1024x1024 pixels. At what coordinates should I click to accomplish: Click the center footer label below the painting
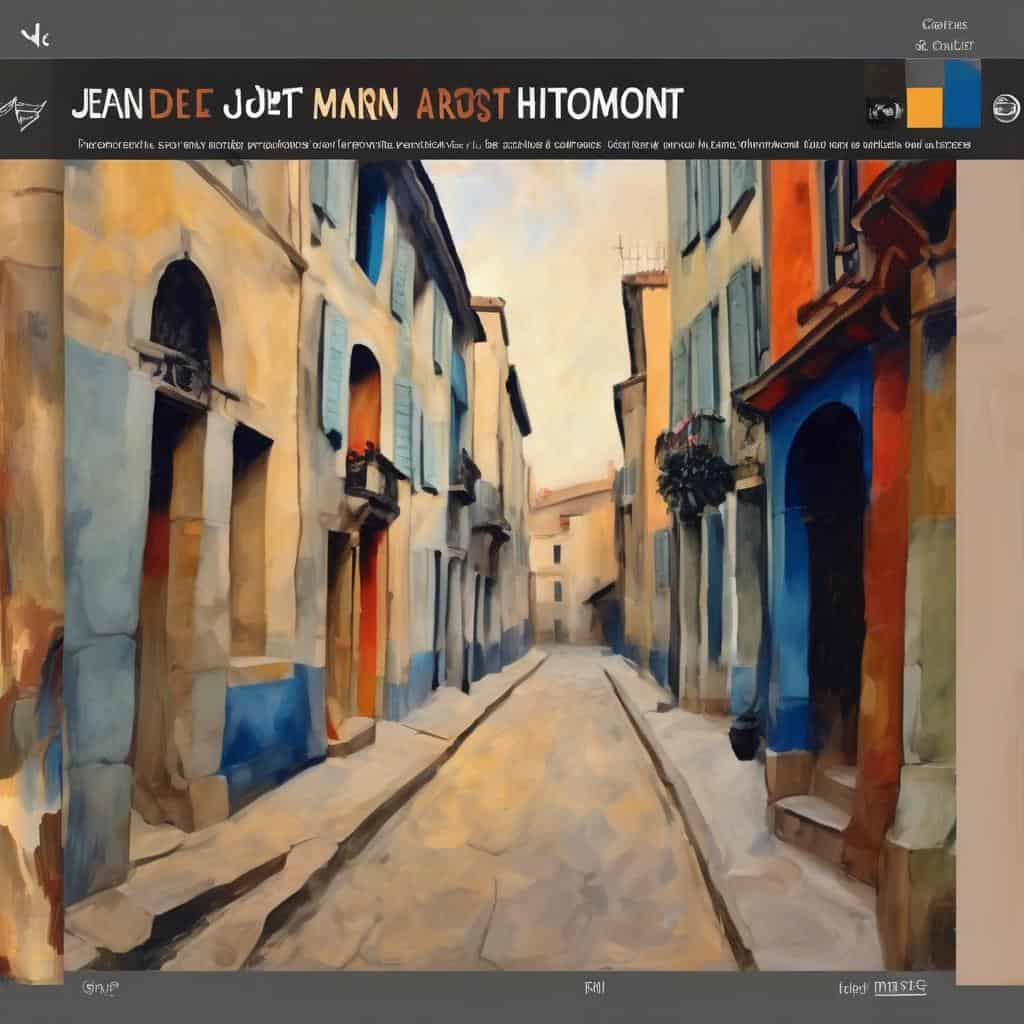[x=595, y=987]
